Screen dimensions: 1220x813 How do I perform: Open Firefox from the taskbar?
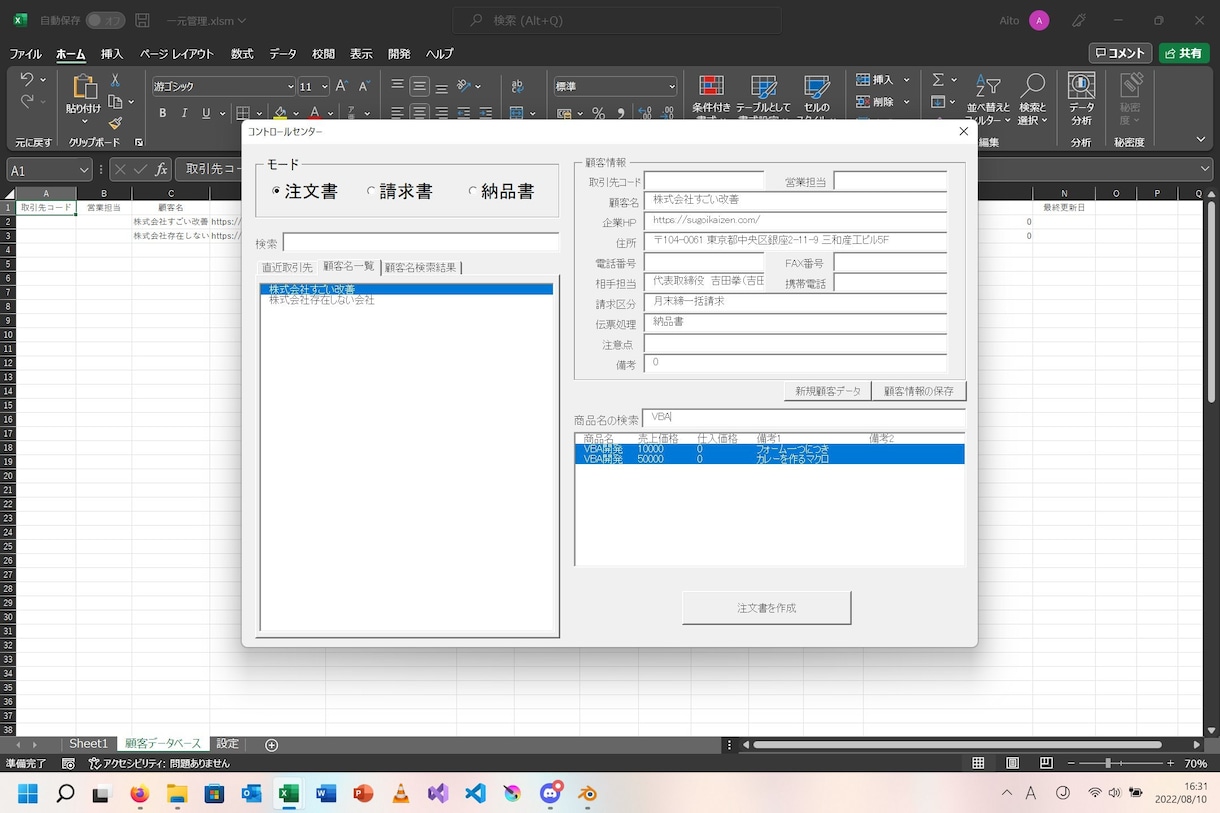139,793
